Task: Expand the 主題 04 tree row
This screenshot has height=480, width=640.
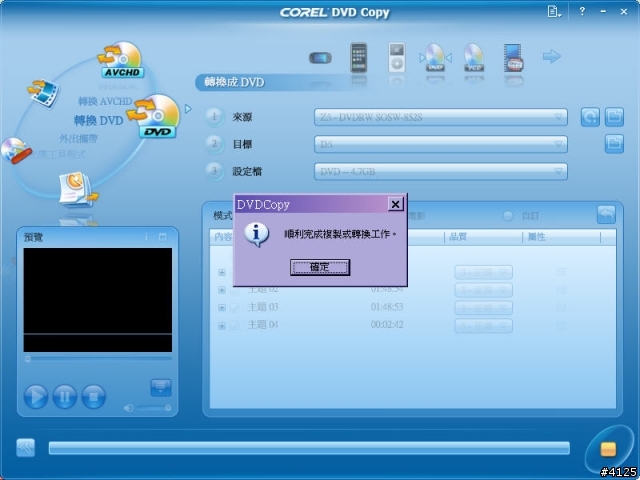Action: pos(222,326)
